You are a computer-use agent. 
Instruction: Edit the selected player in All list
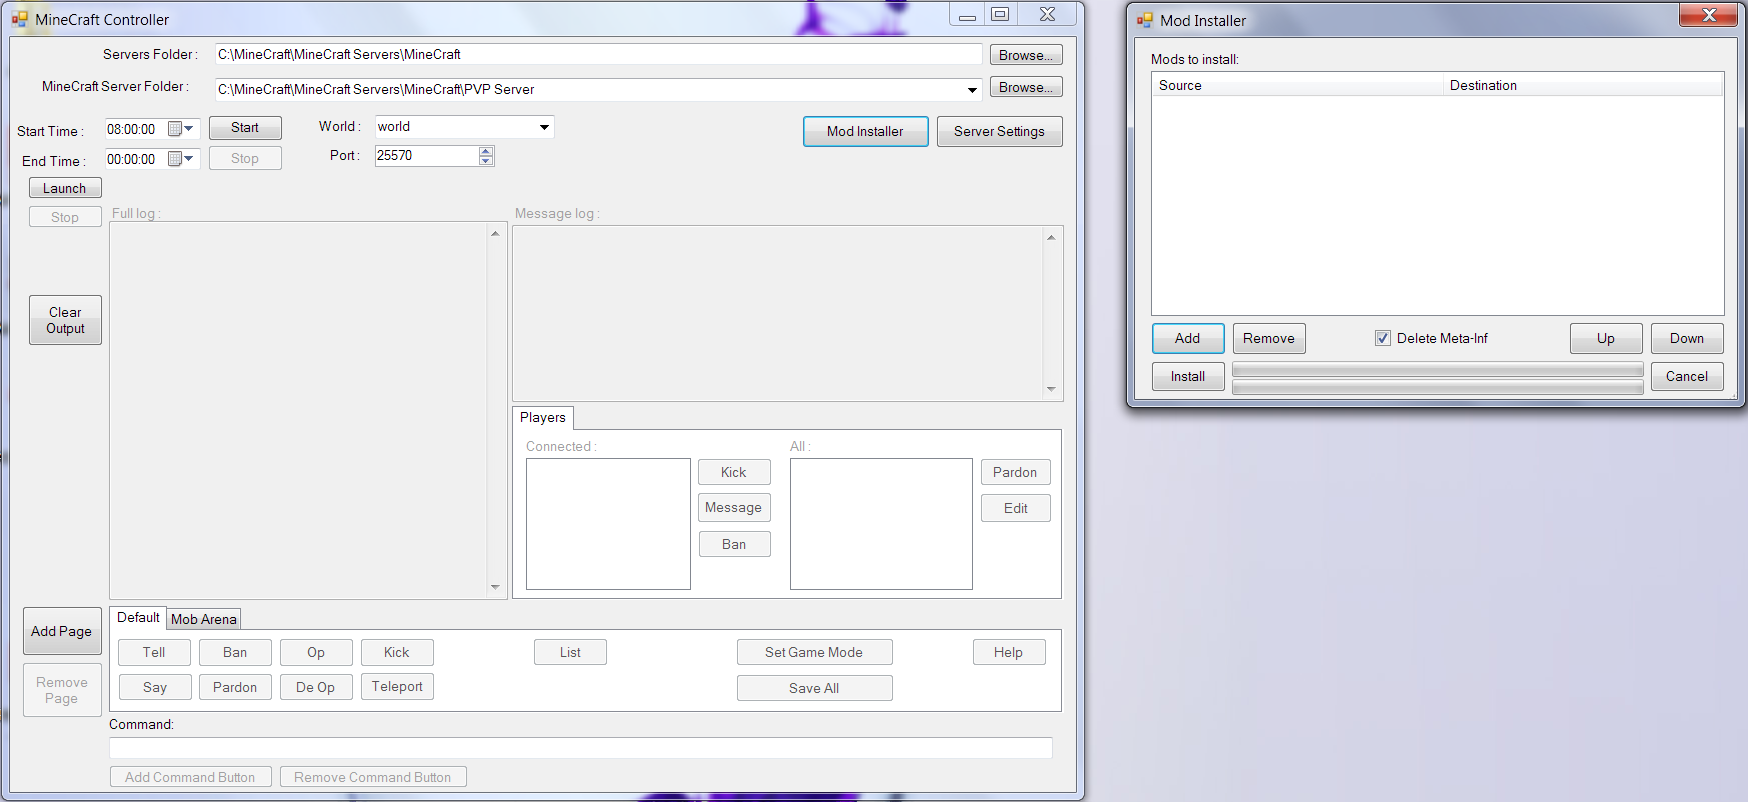pos(1015,508)
